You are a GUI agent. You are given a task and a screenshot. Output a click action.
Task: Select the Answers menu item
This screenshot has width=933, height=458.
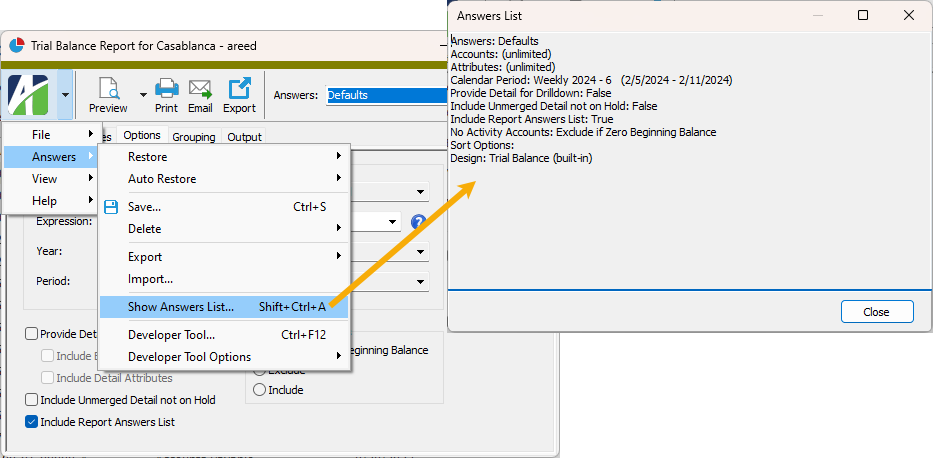51,157
